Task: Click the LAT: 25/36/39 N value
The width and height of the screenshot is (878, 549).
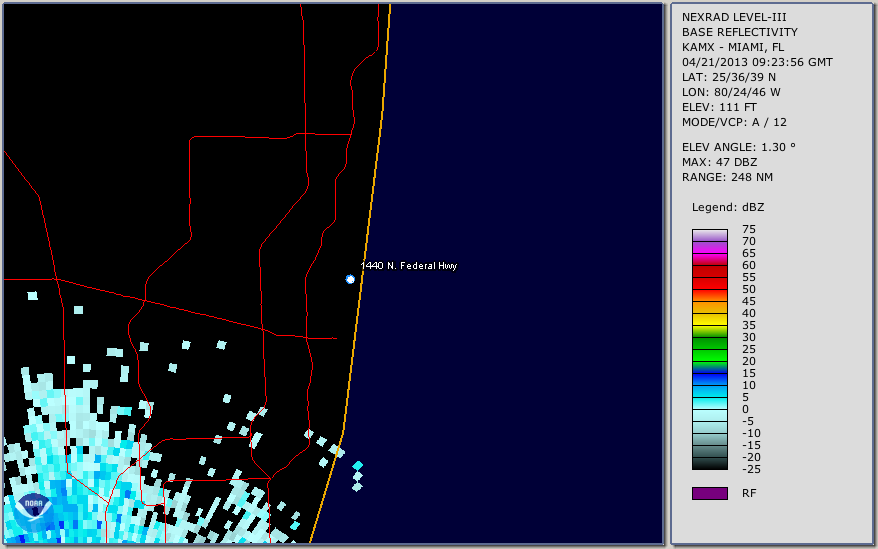Action: 728,77
